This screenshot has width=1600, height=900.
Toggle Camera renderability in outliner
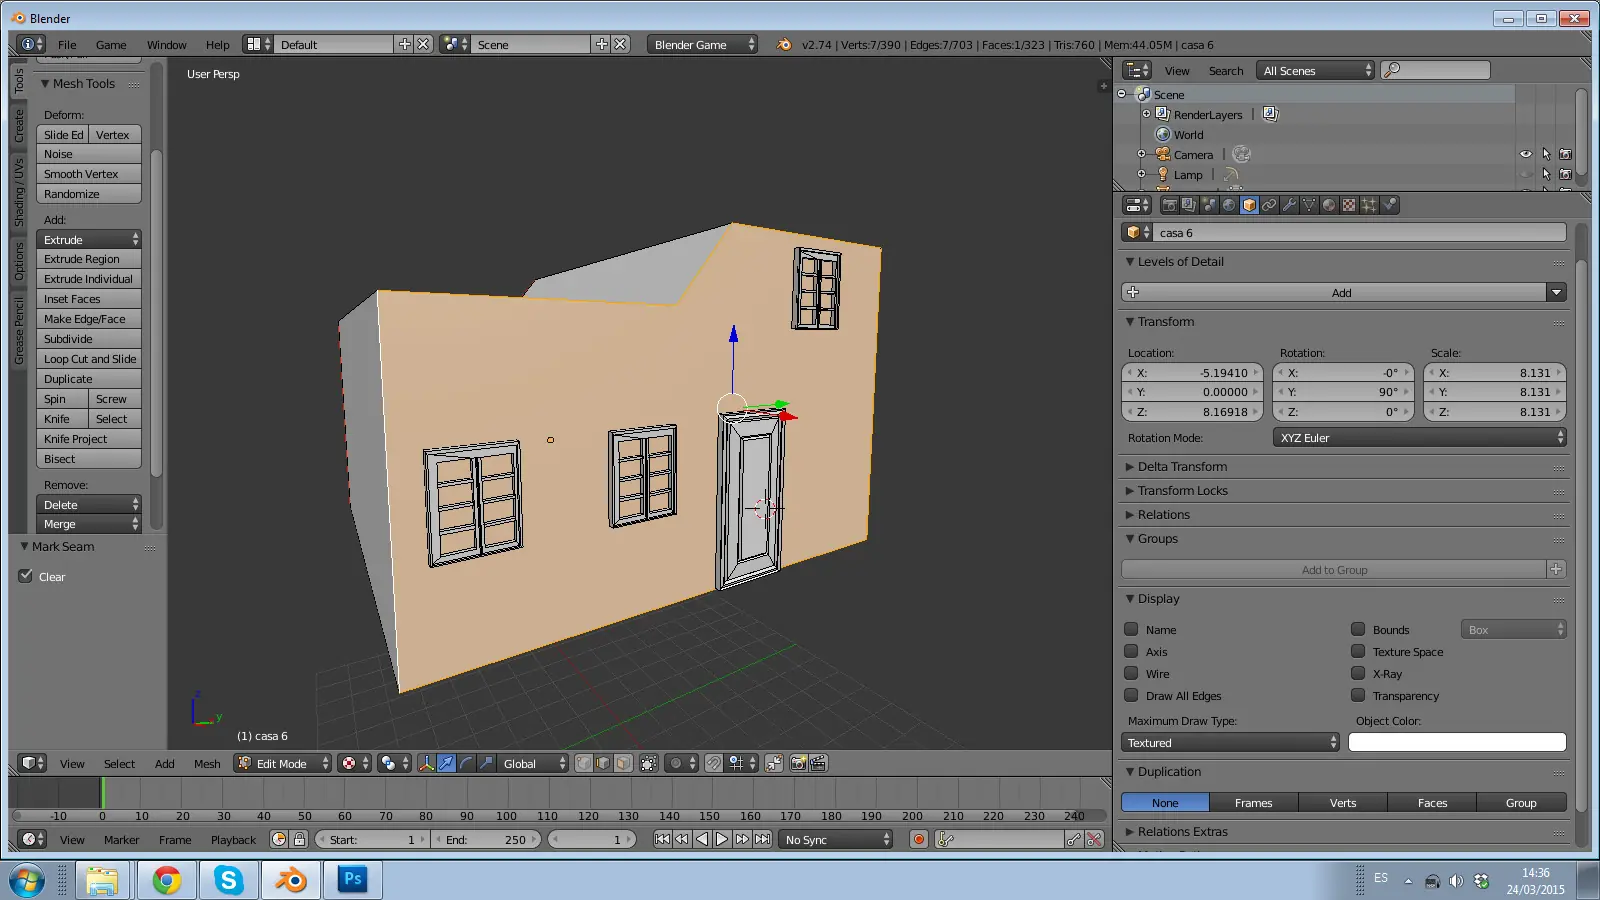[1566, 154]
